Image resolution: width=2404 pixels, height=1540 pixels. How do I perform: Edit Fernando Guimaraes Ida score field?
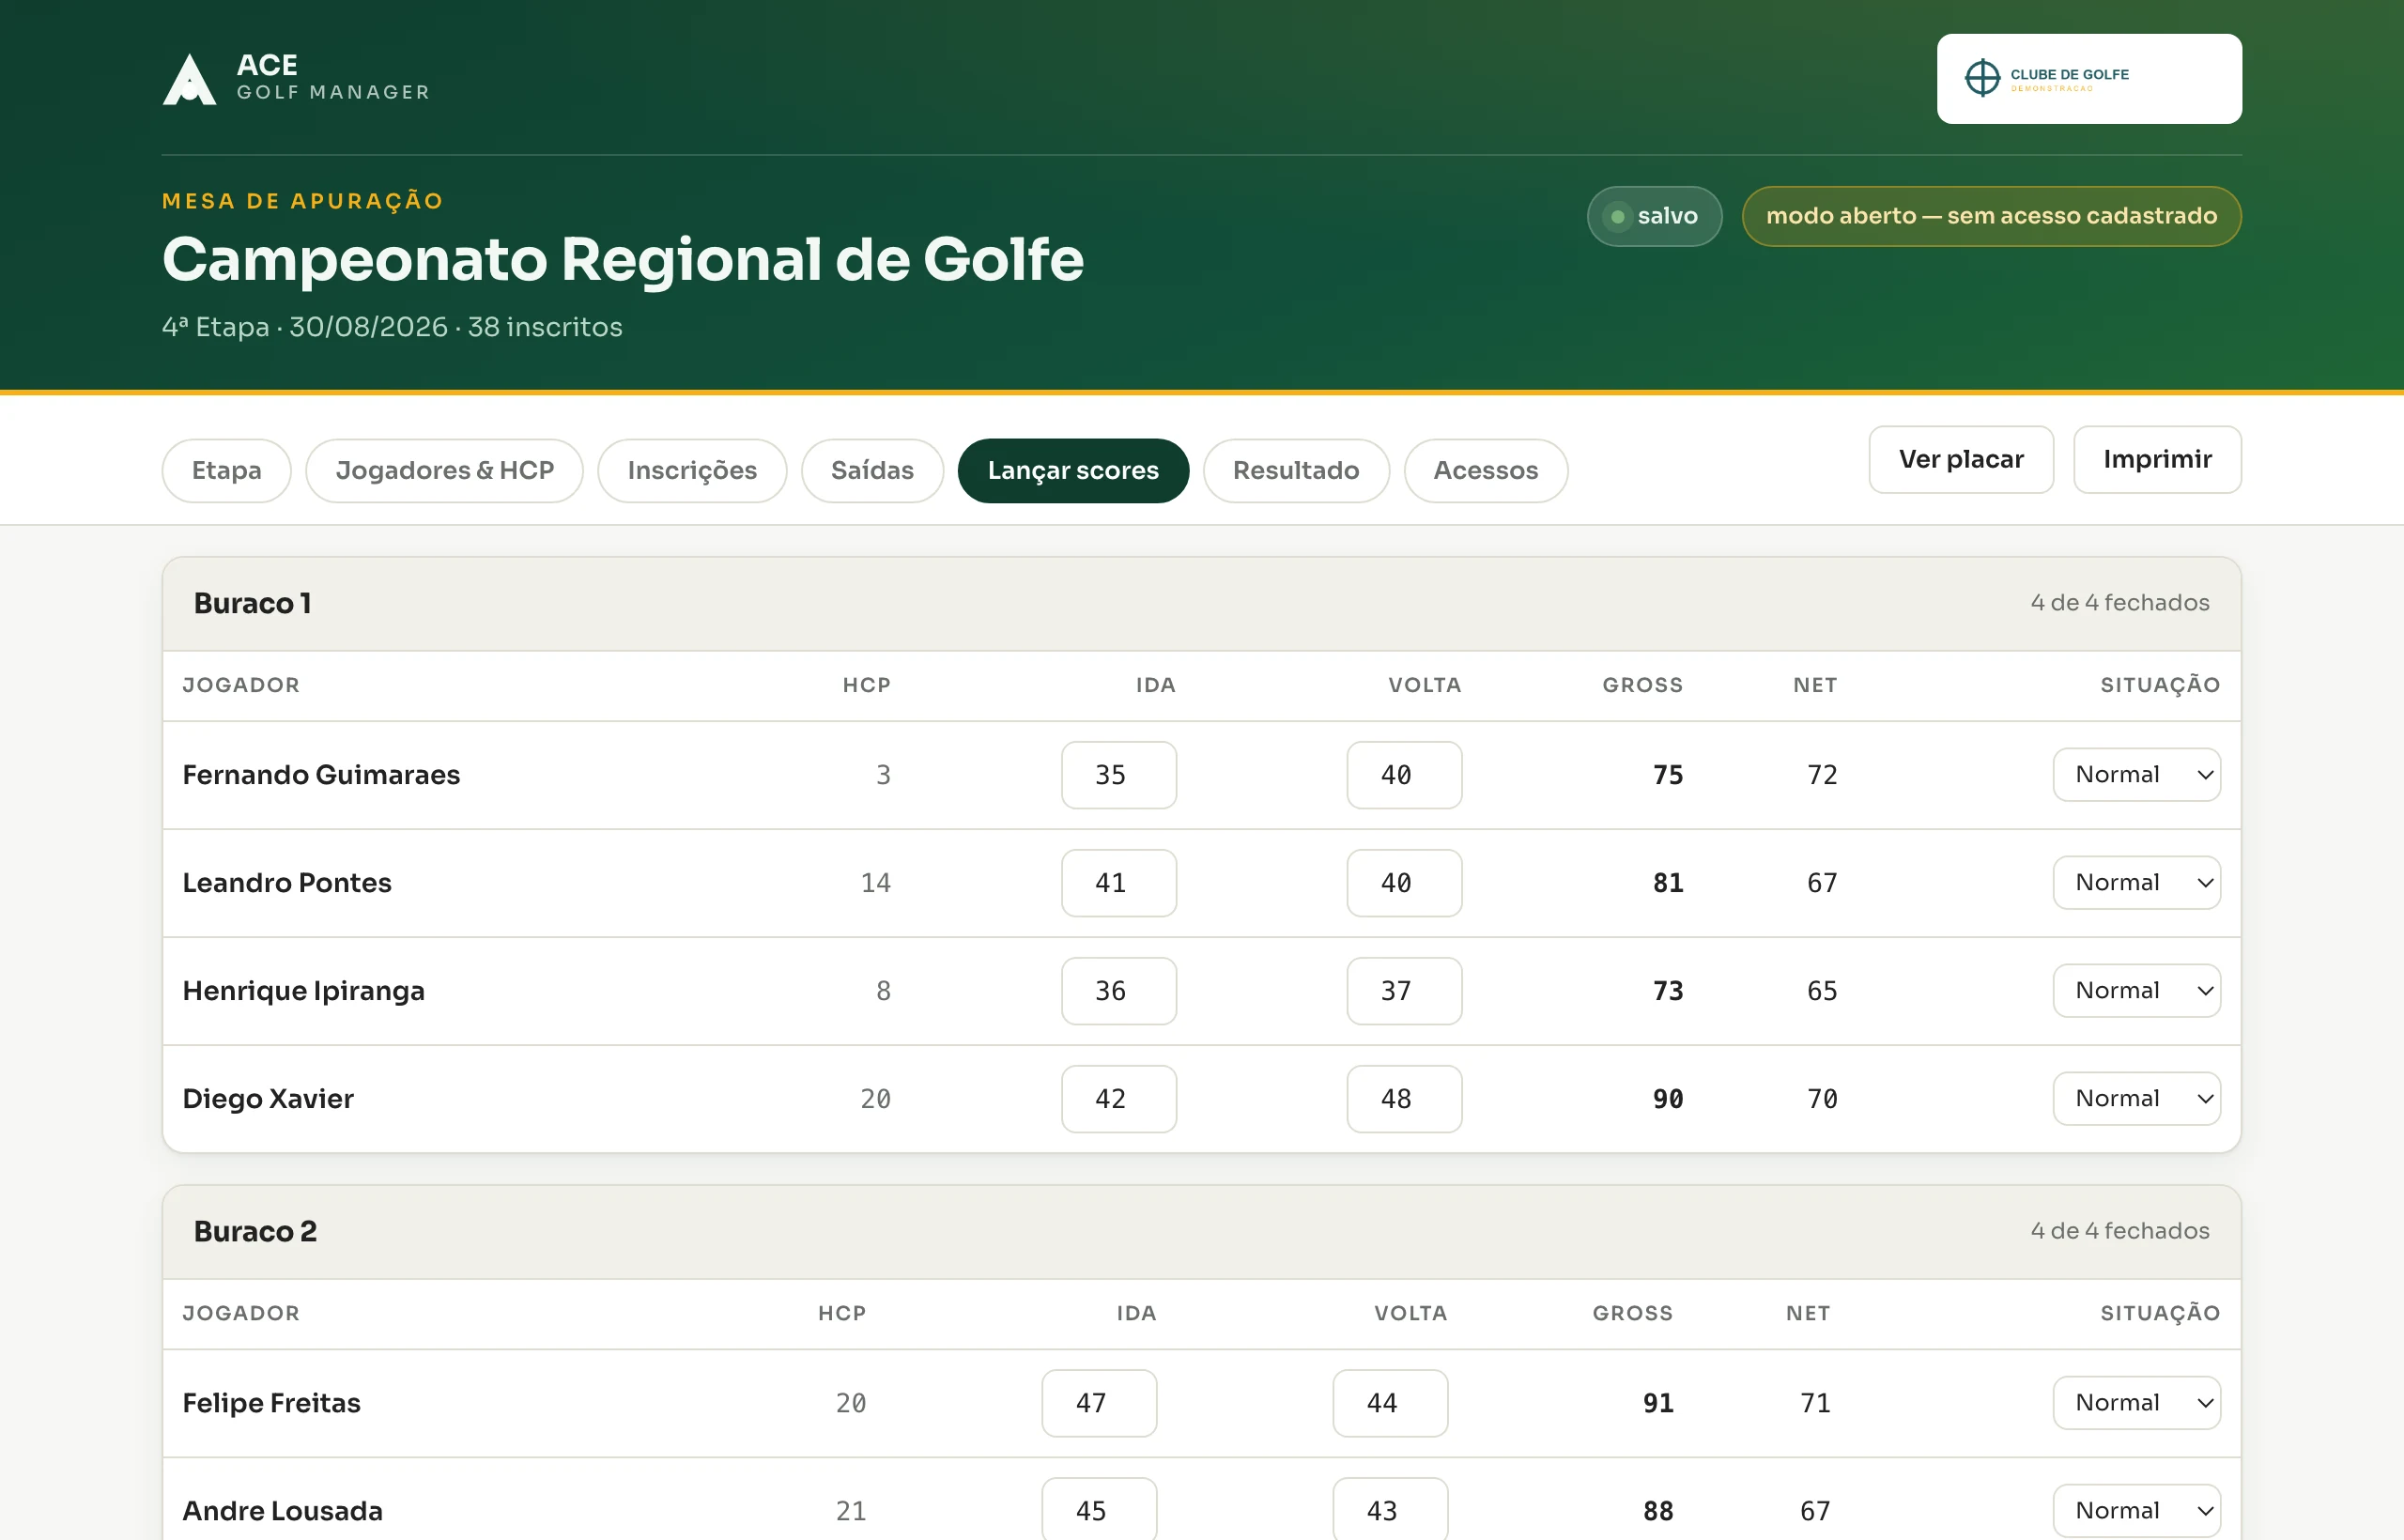pos(1119,775)
